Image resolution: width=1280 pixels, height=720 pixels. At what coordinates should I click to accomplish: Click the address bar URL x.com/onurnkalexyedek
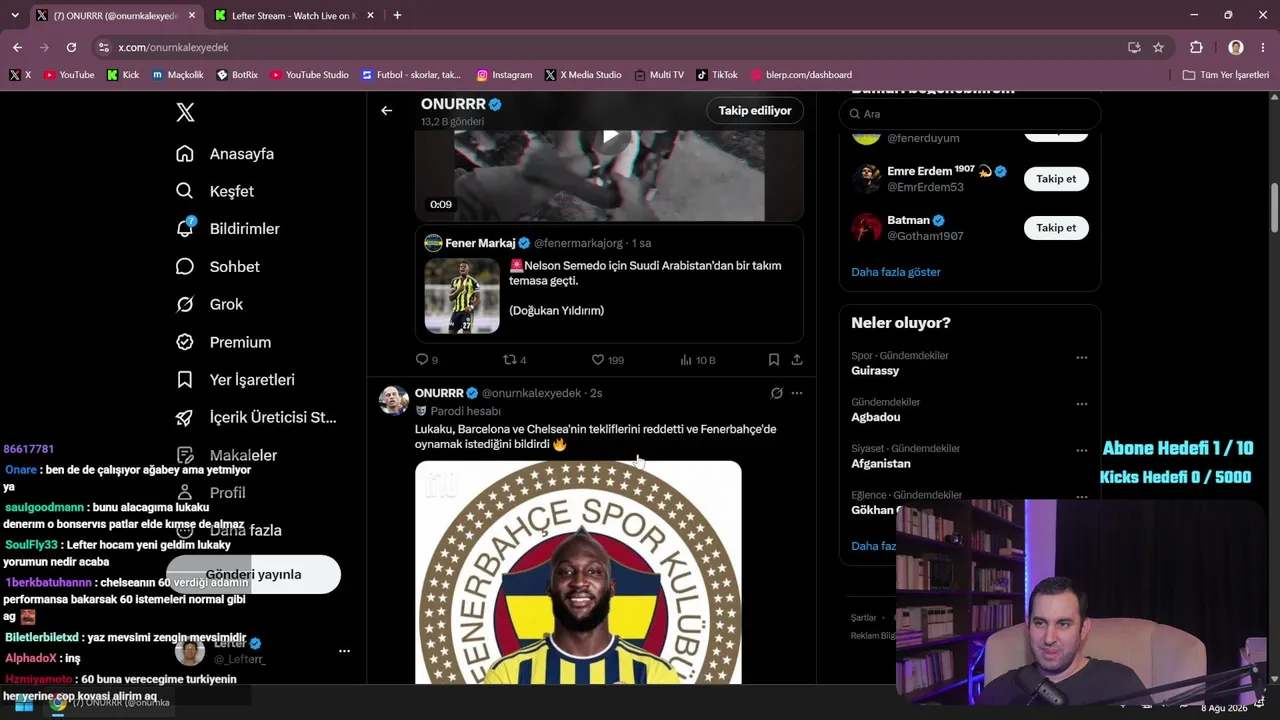click(173, 47)
